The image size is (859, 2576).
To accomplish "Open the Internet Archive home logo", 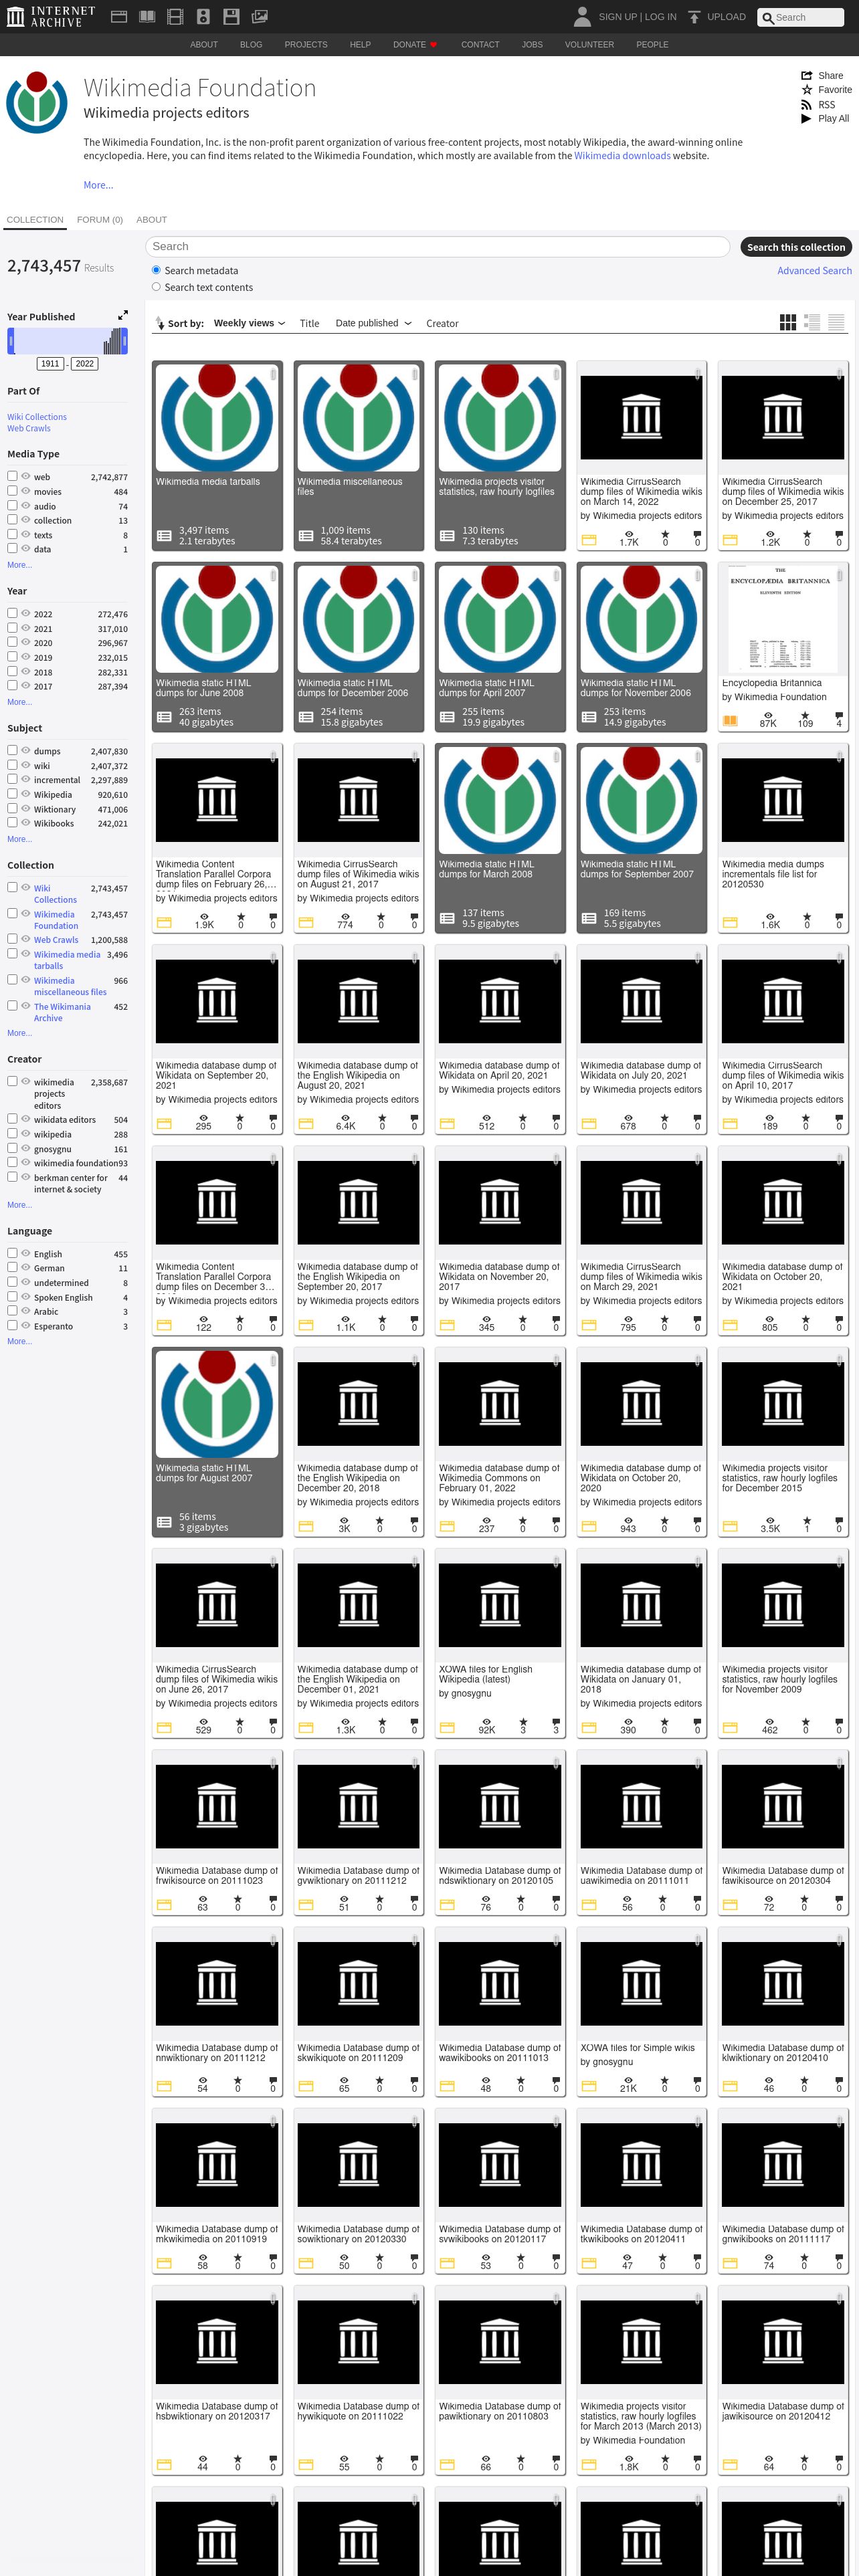I will click(x=51, y=16).
